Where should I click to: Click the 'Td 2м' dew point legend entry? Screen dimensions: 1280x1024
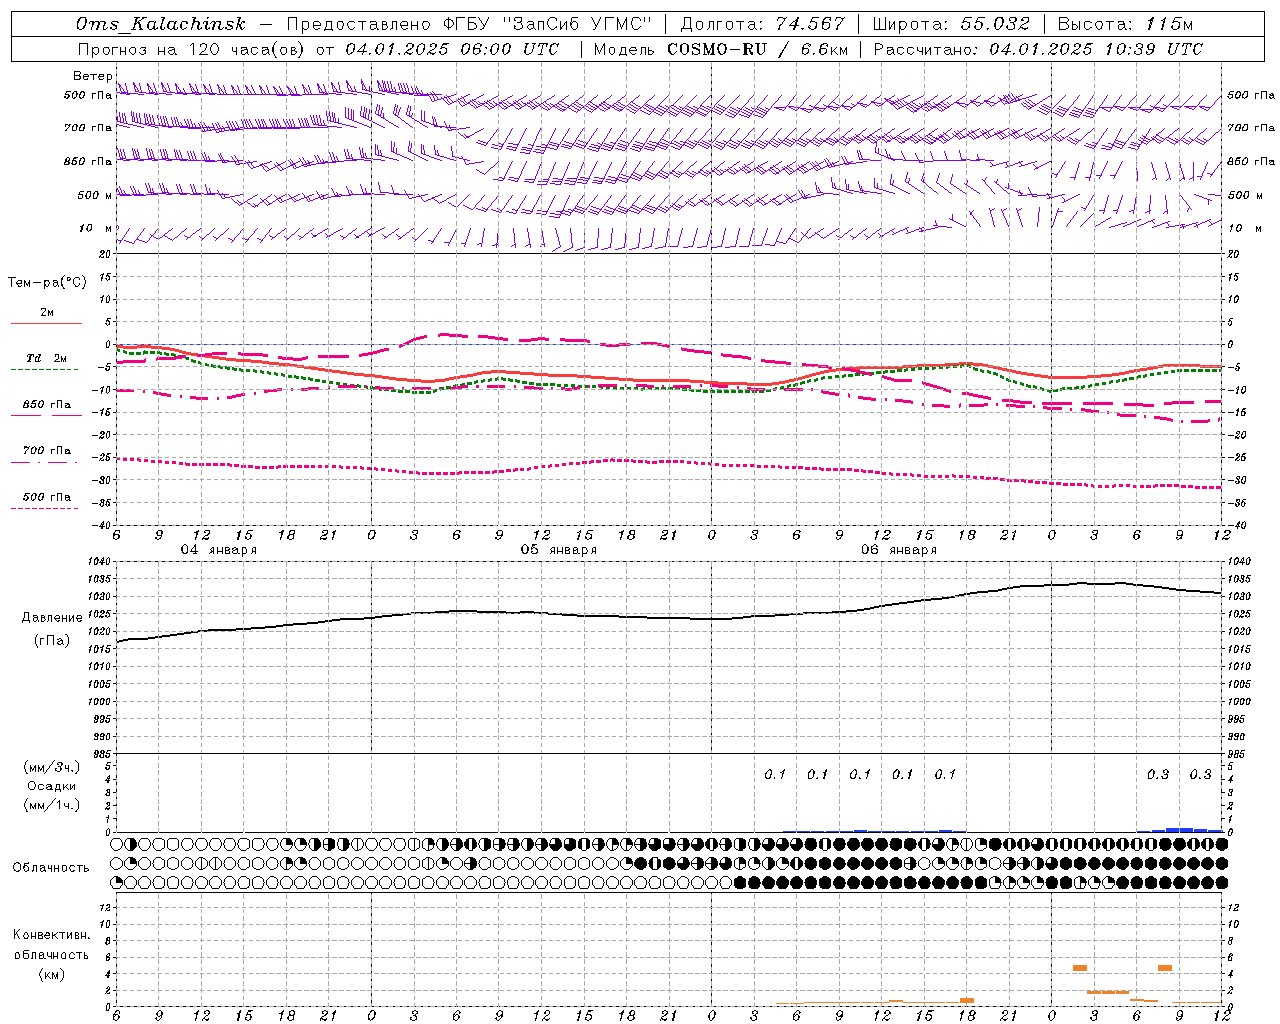[47, 358]
